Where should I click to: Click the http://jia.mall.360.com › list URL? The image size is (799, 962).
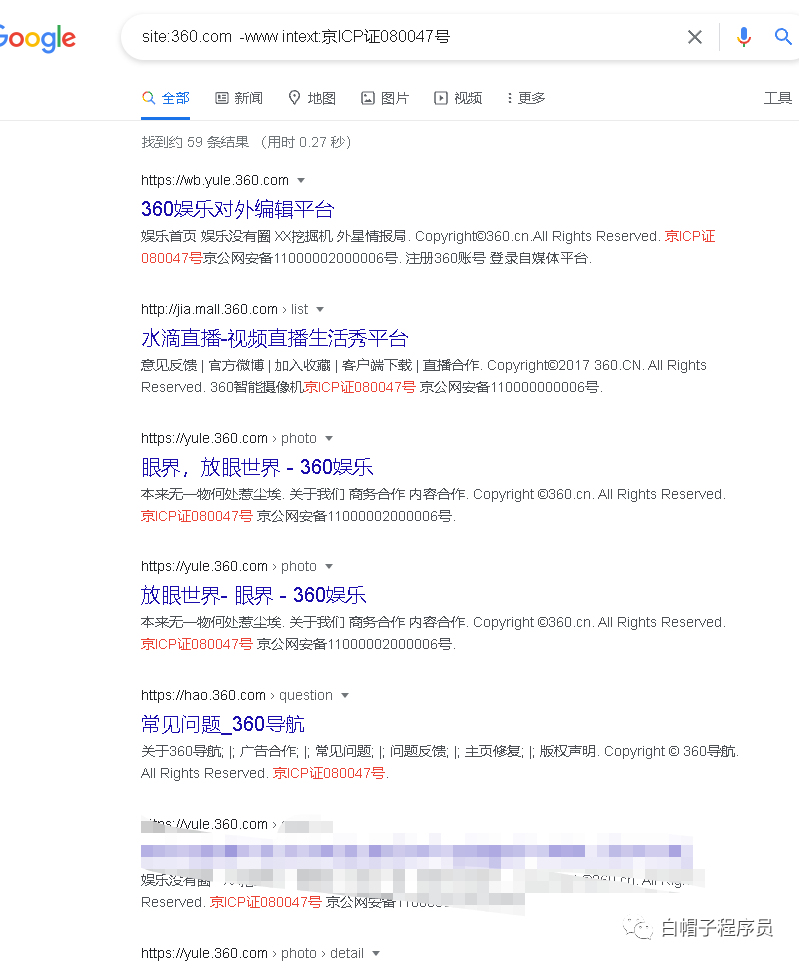(x=225, y=309)
